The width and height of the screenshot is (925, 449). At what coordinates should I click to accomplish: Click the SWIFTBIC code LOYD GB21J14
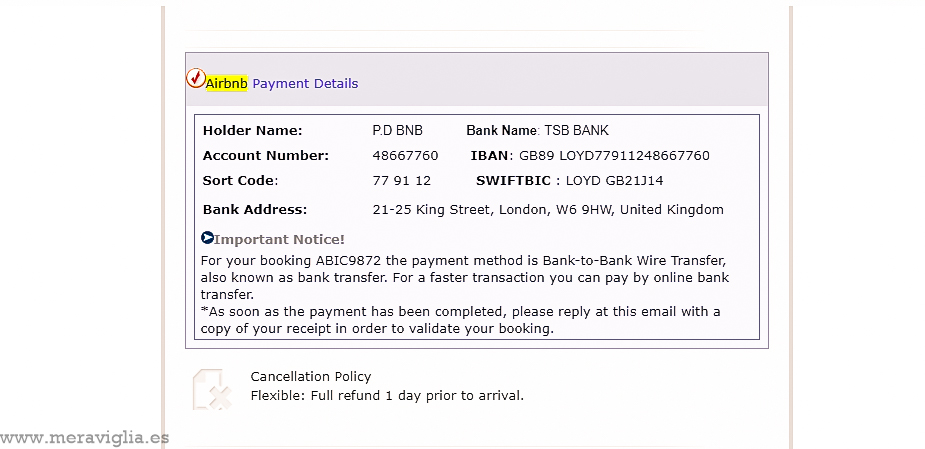tap(614, 180)
